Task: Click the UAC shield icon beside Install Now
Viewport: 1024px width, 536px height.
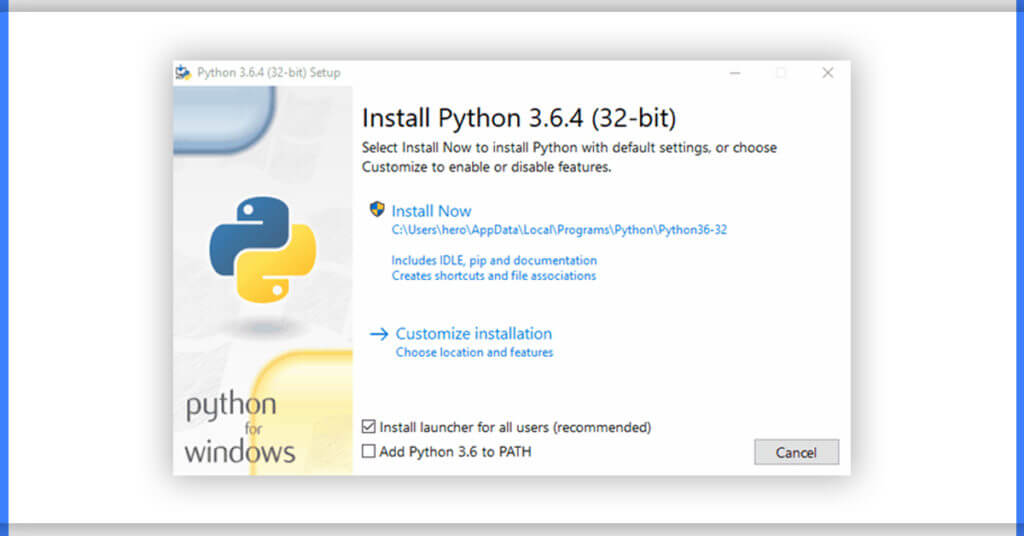Action: pyautogui.click(x=377, y=209)
